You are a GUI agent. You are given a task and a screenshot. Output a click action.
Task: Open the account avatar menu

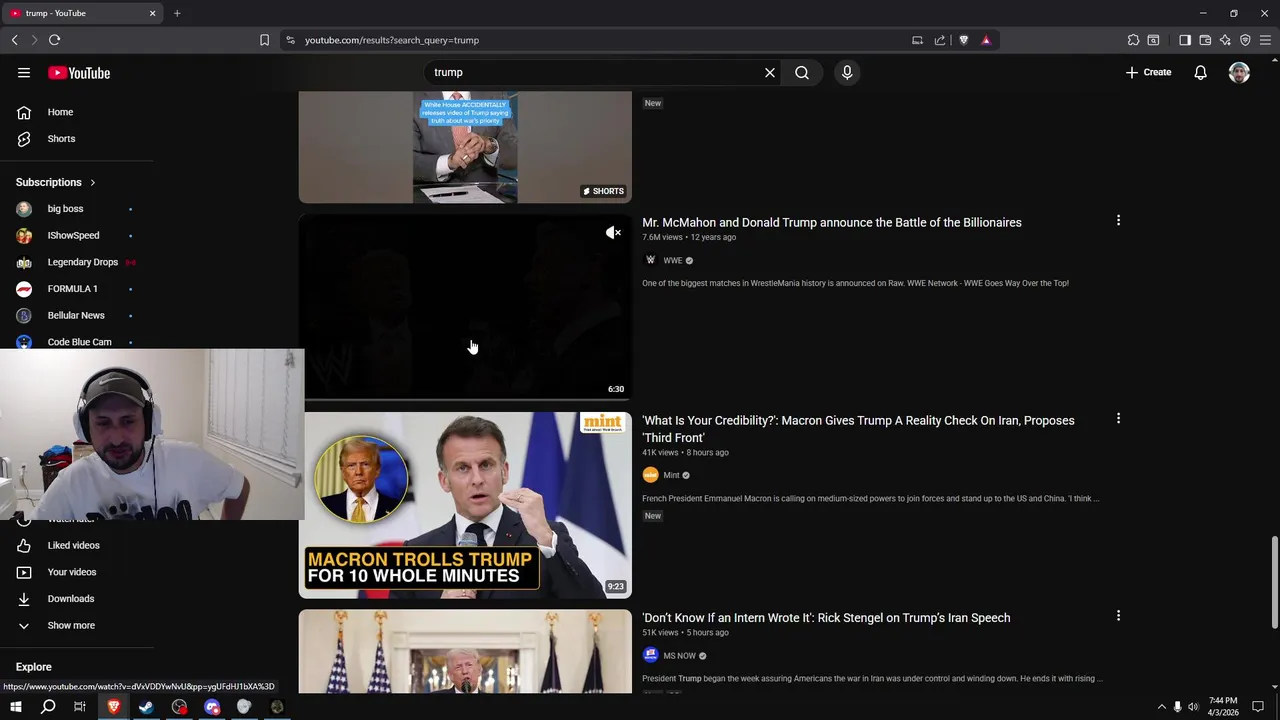click(1239, 72)
